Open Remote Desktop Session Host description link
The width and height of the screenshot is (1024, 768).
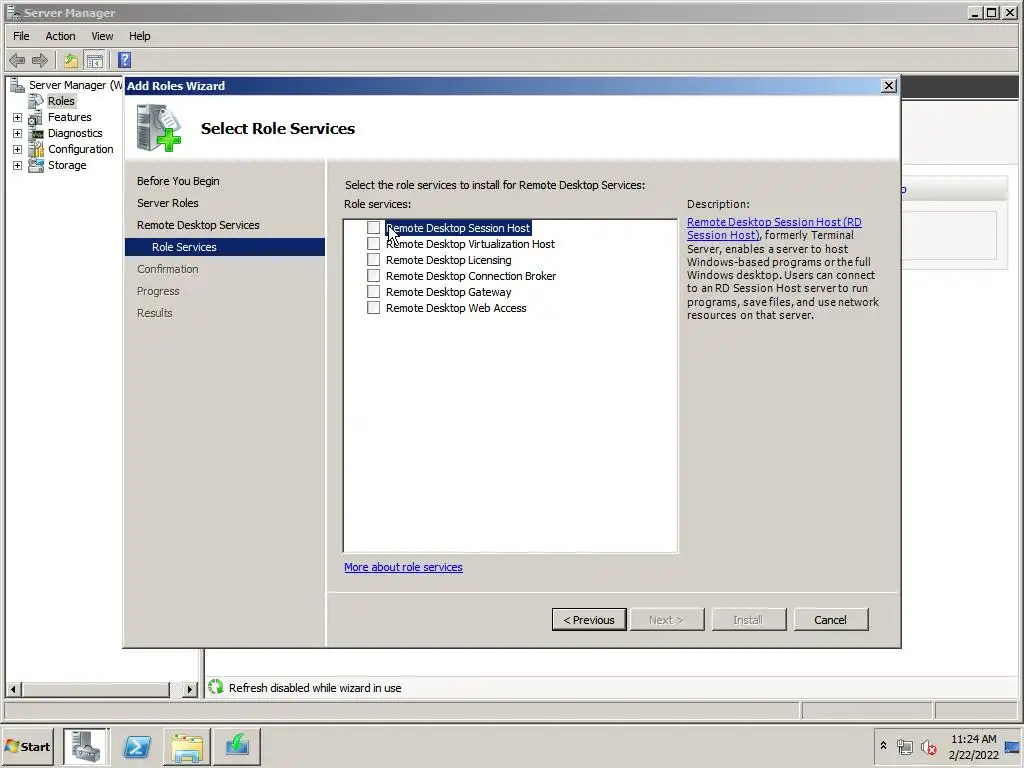point(774,229)
